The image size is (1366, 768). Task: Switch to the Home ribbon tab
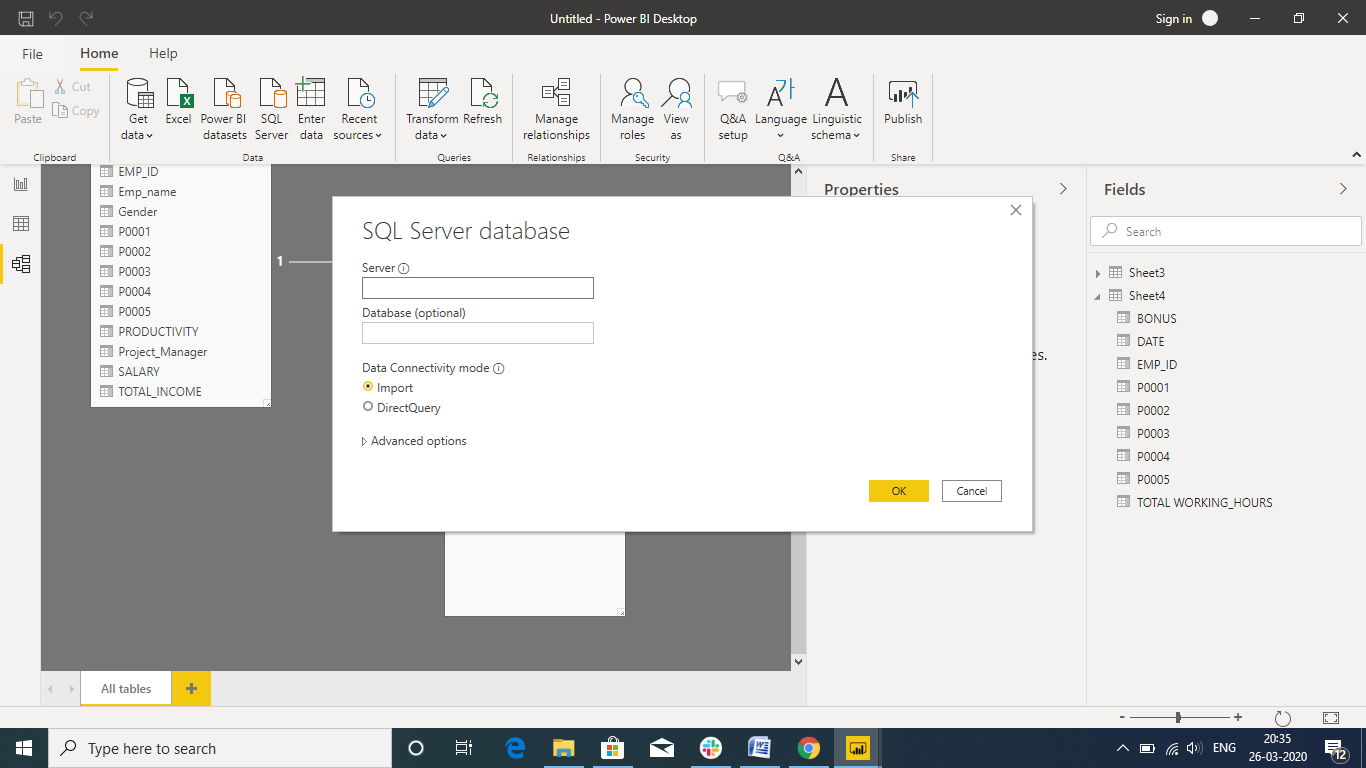pos(99,54)
